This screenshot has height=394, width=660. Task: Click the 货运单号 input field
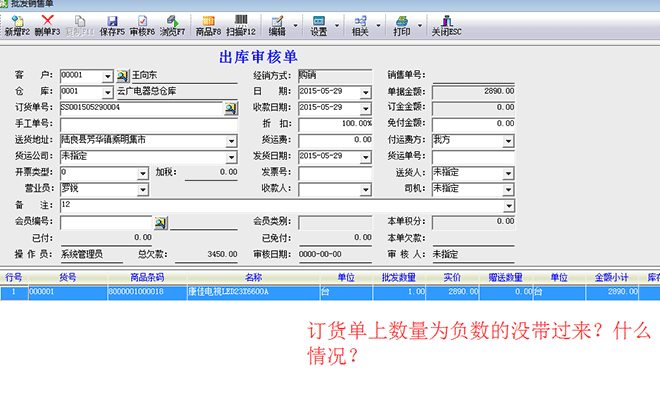tap(473, 157)
